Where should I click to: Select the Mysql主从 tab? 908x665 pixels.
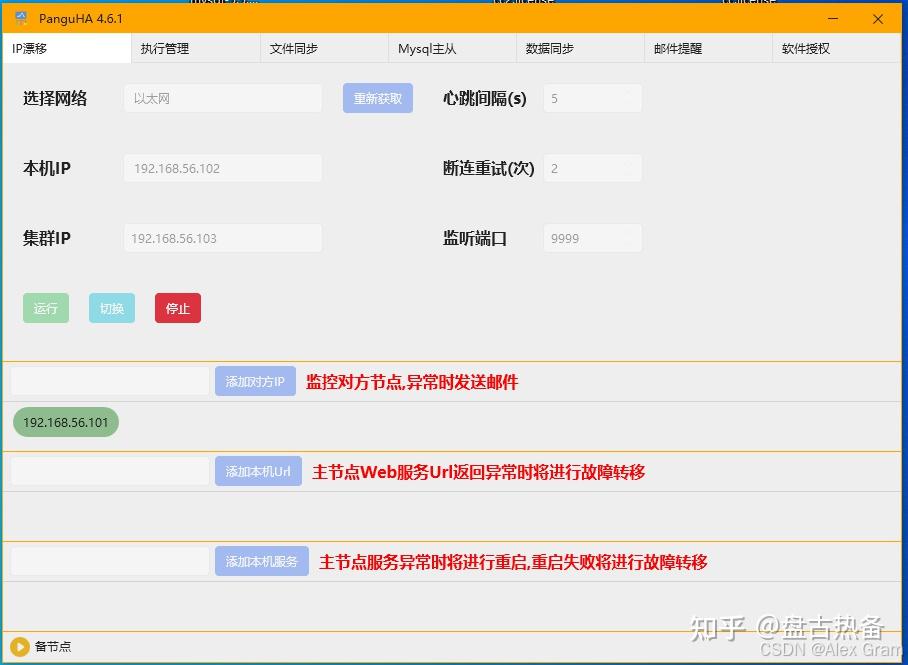coord(427,48)
